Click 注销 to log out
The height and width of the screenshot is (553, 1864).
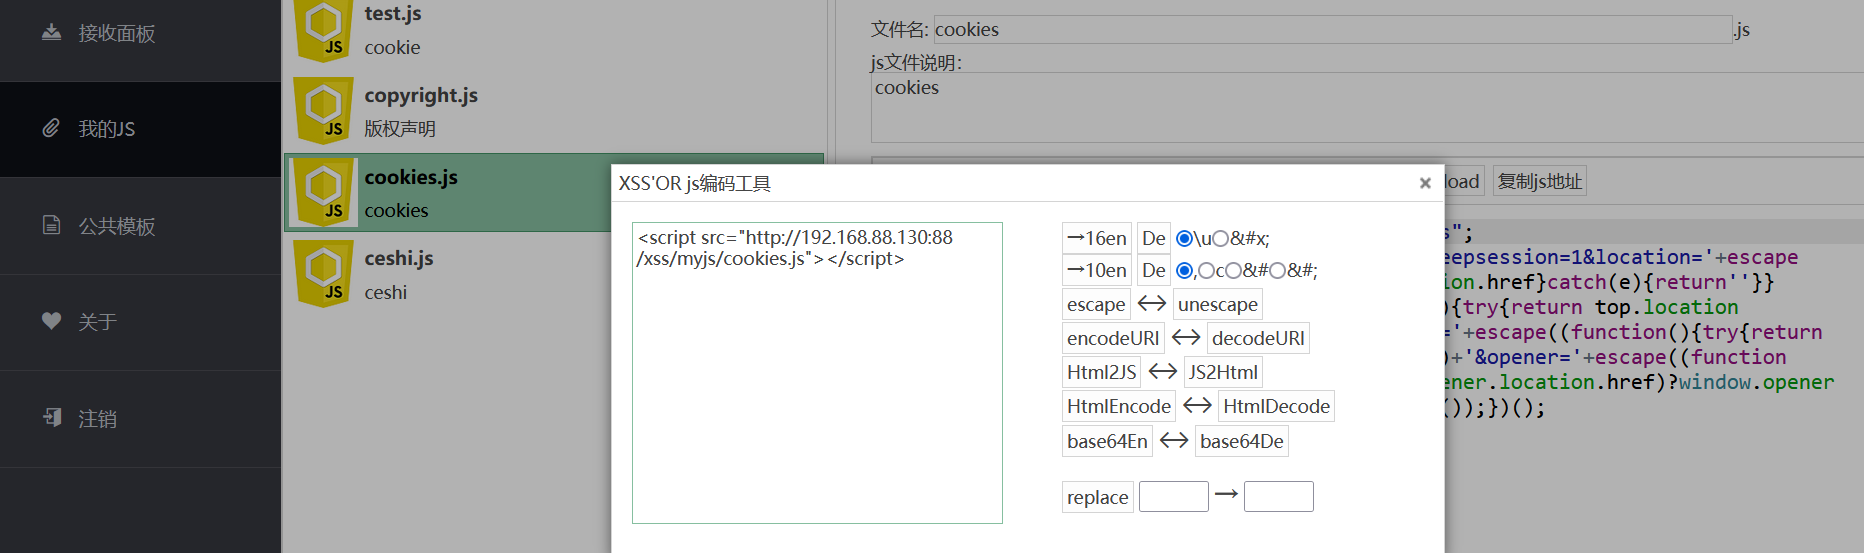[140, 419]
